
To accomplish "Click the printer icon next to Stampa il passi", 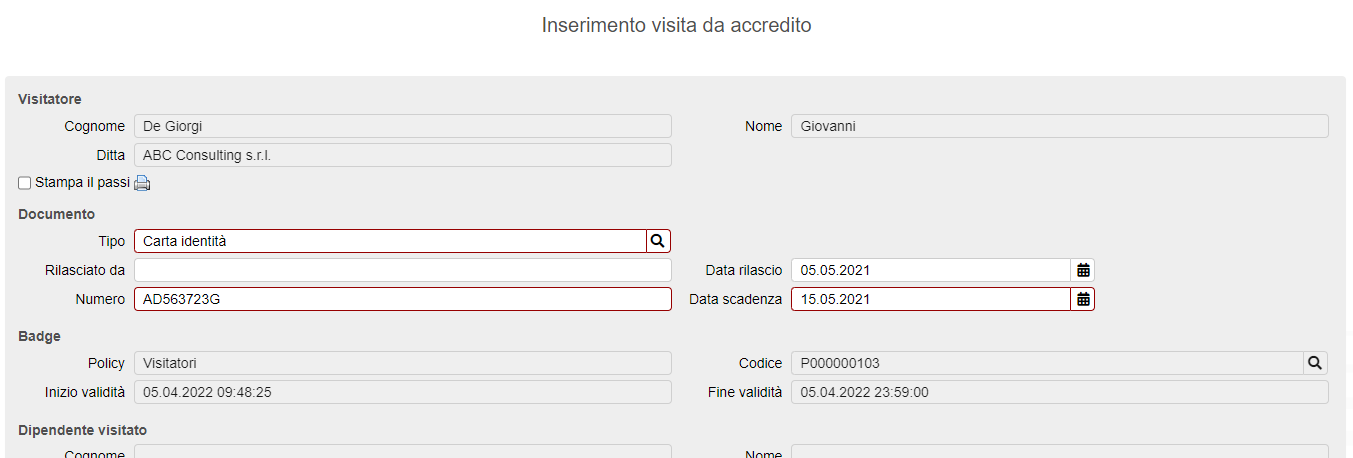I will click(x=142, y=183).
